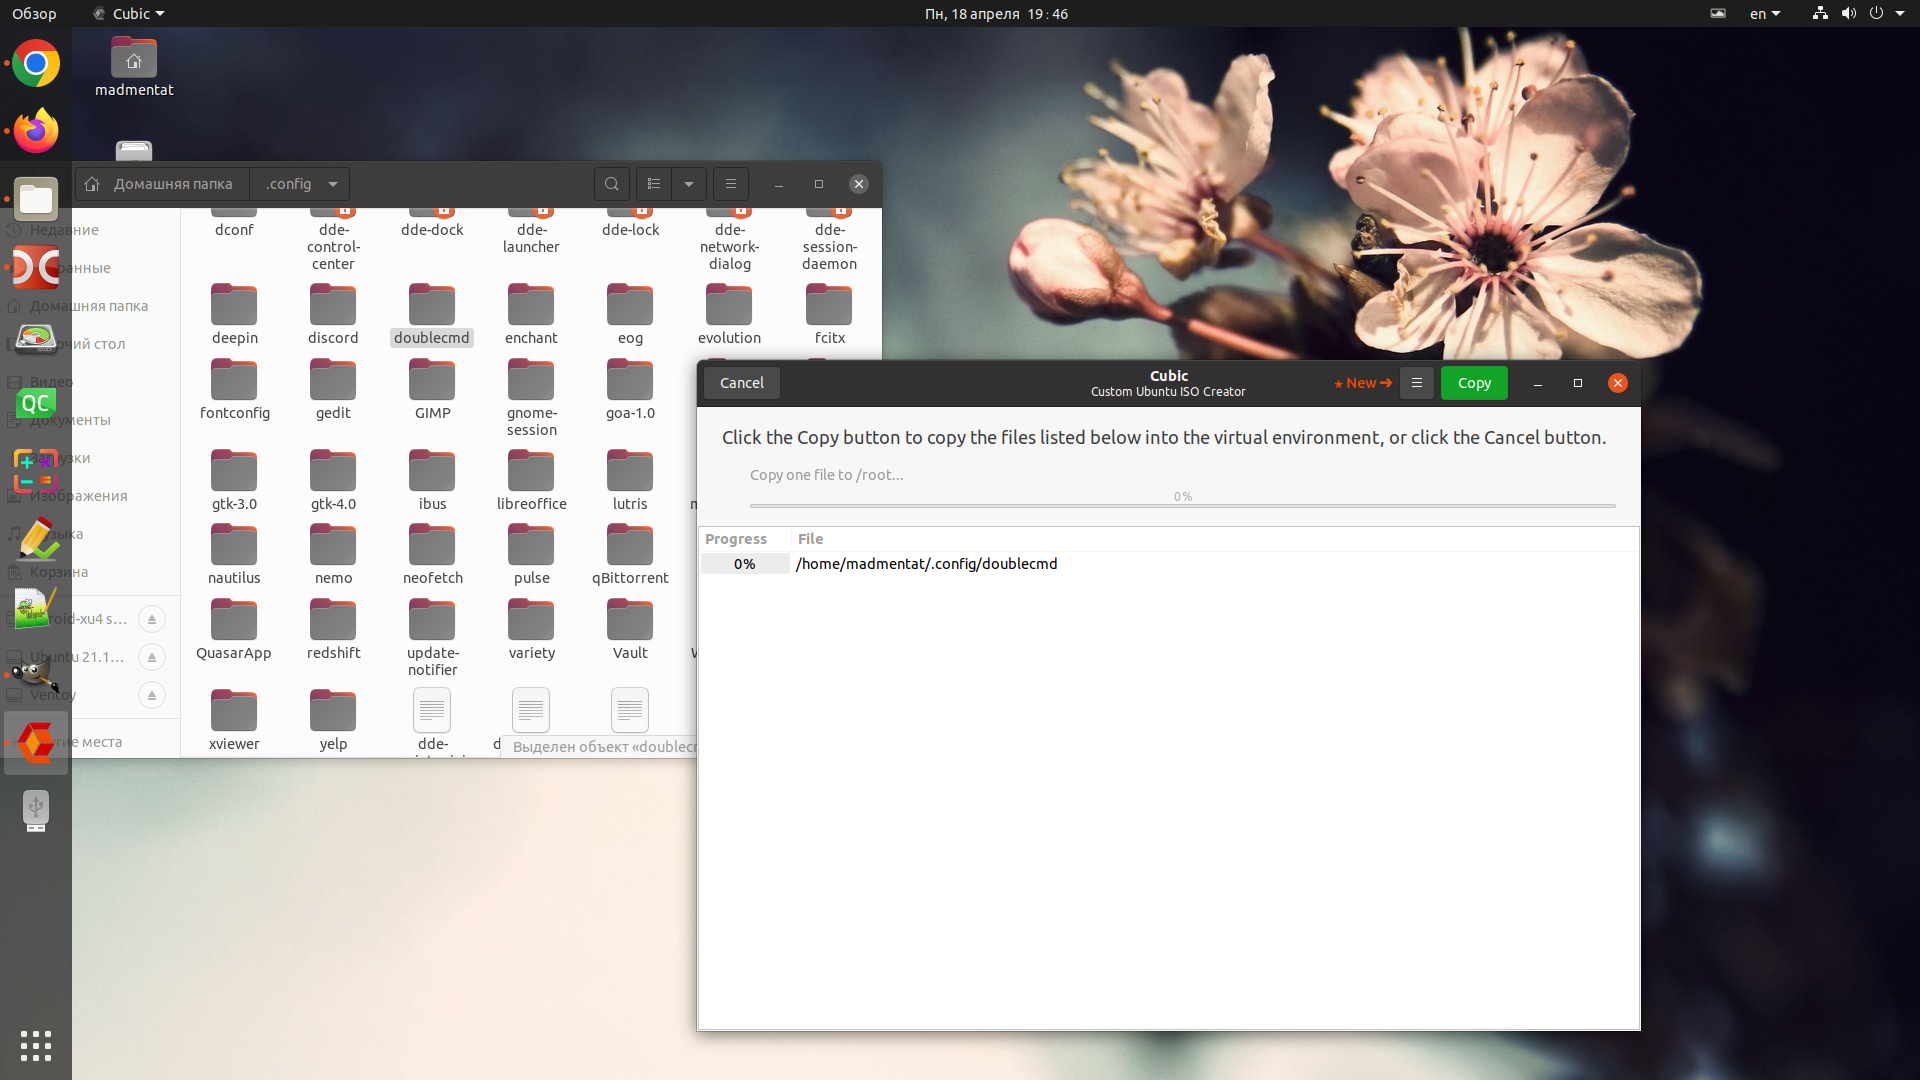The image size is (1920, 1080).
Task: Open the QC application in dock
Action: coord(36,403)
